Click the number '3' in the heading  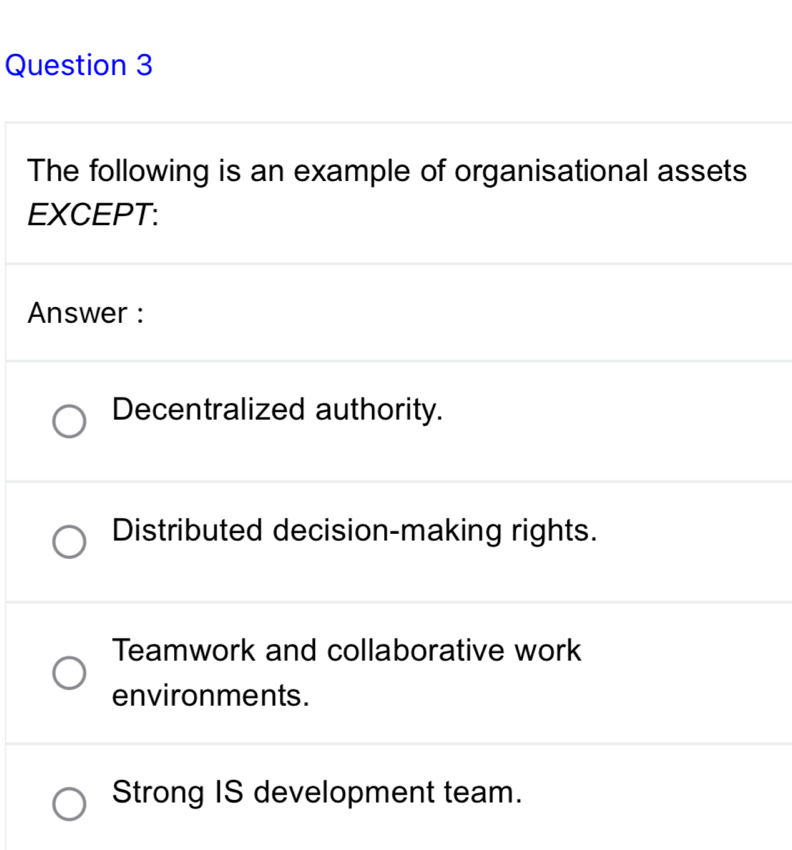[x=144, y=66]
